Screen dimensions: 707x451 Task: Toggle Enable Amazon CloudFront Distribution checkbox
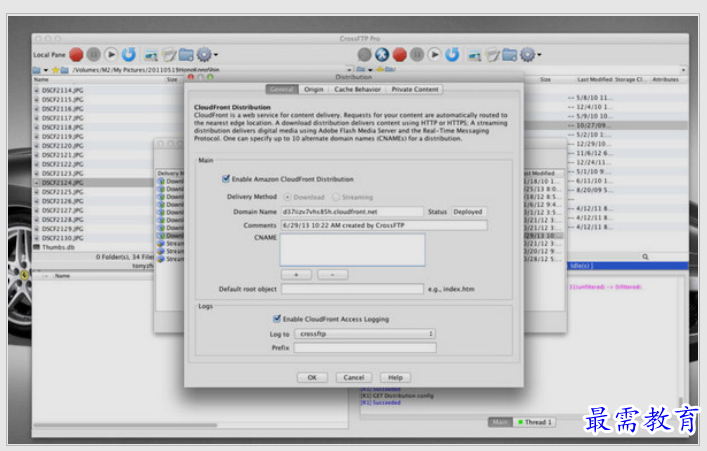(226, 179)
